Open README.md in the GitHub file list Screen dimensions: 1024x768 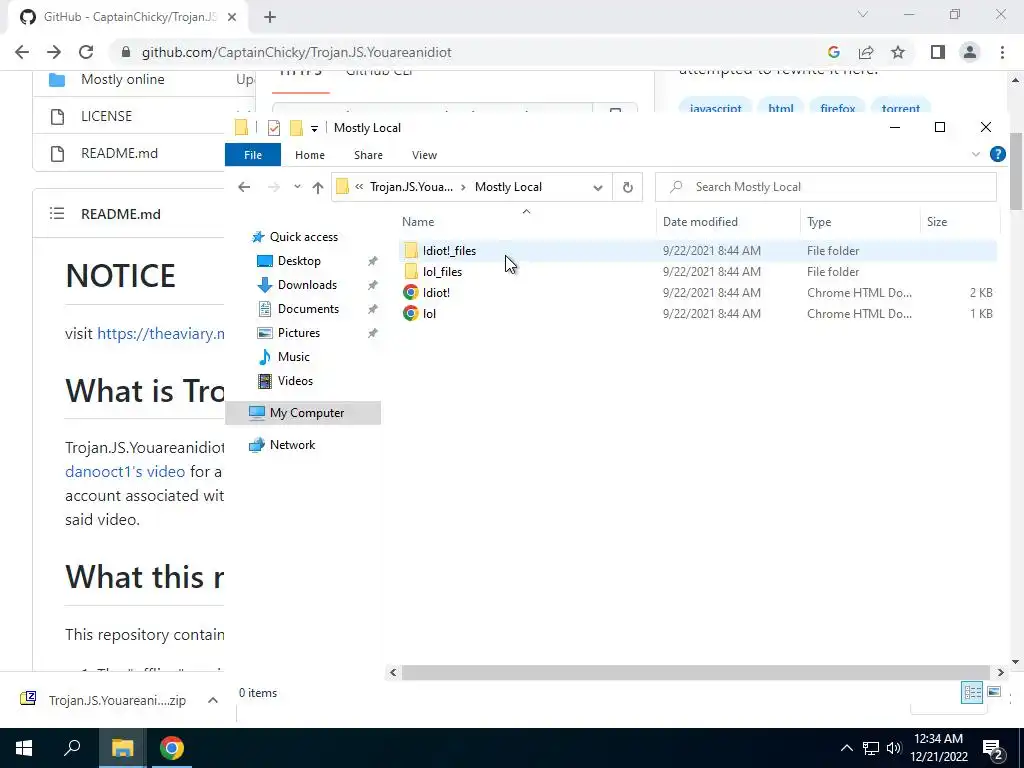click(120, 153)
